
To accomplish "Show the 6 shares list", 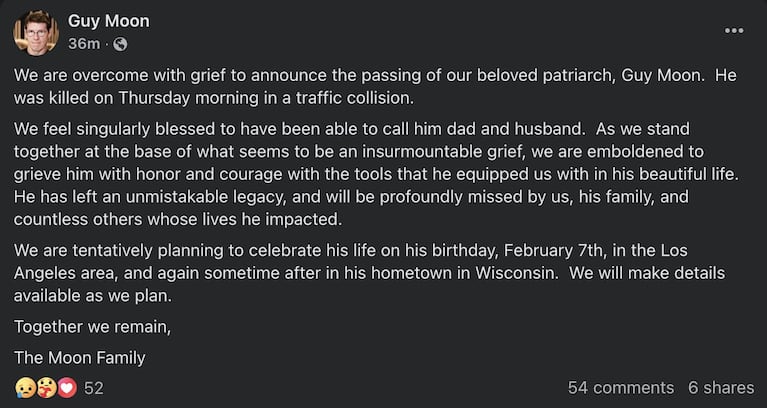I will [x=721, y=387].
